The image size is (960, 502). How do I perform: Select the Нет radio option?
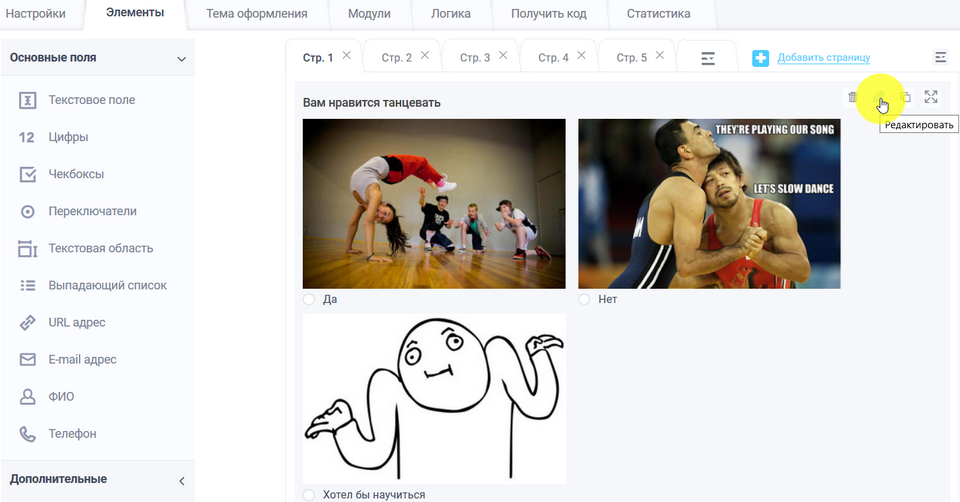click(x=584, y=299)
